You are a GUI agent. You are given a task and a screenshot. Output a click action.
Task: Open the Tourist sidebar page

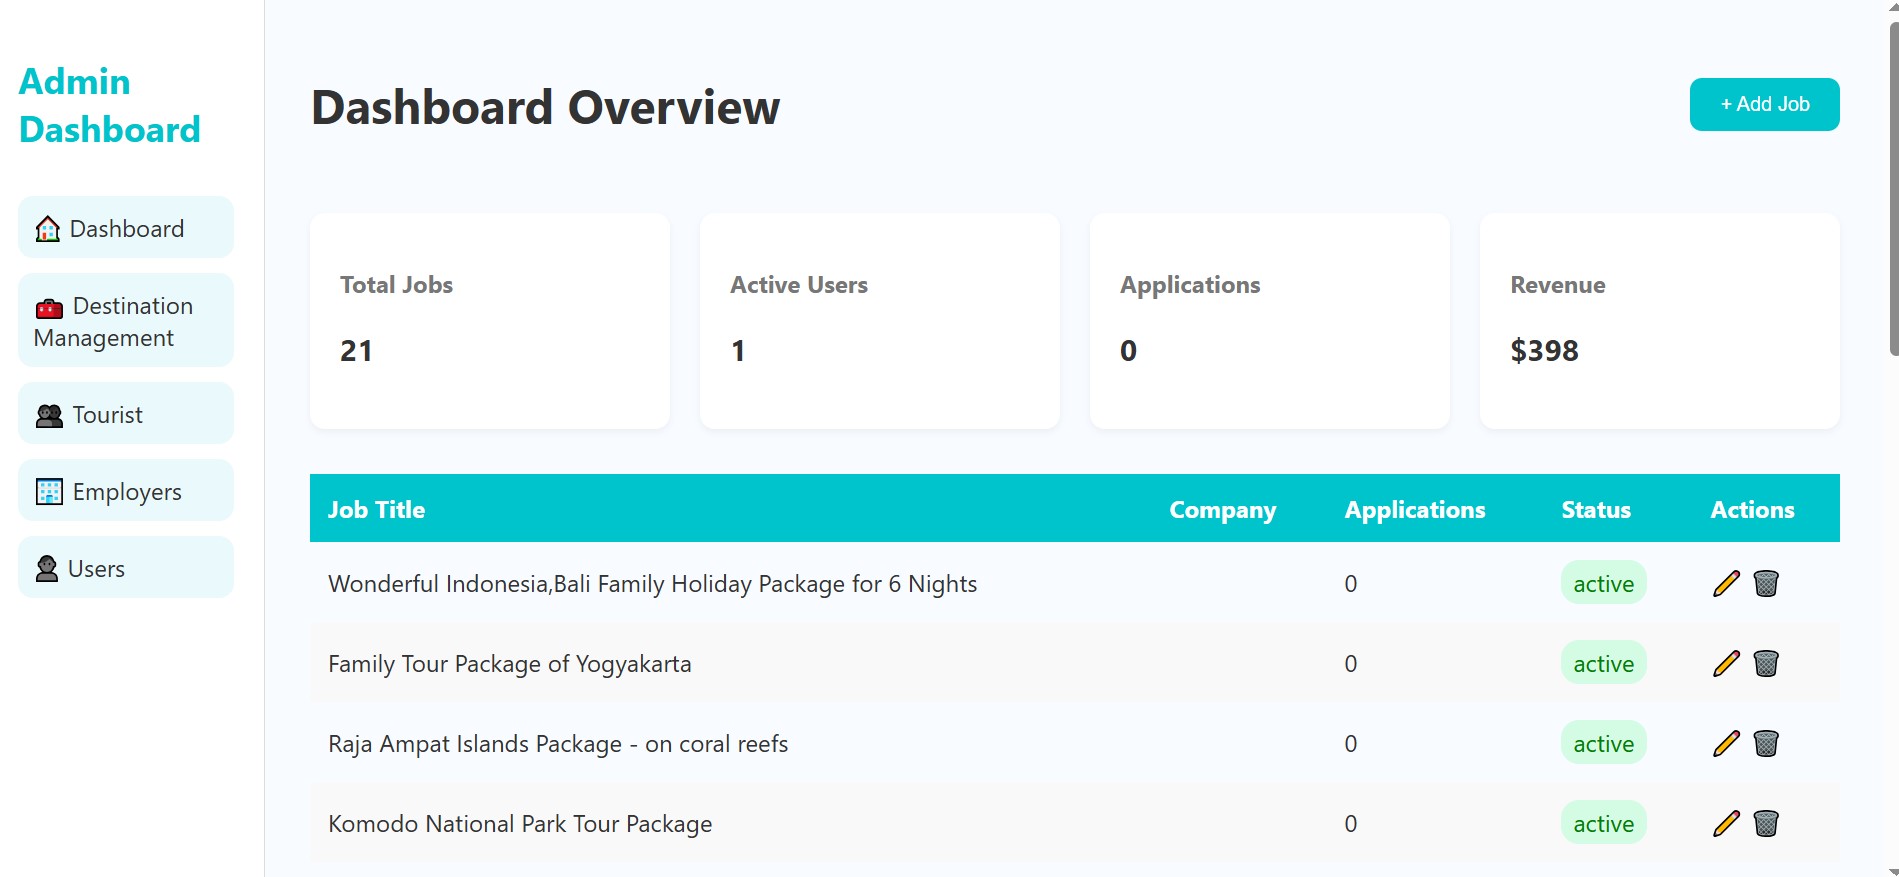[126, 414]
